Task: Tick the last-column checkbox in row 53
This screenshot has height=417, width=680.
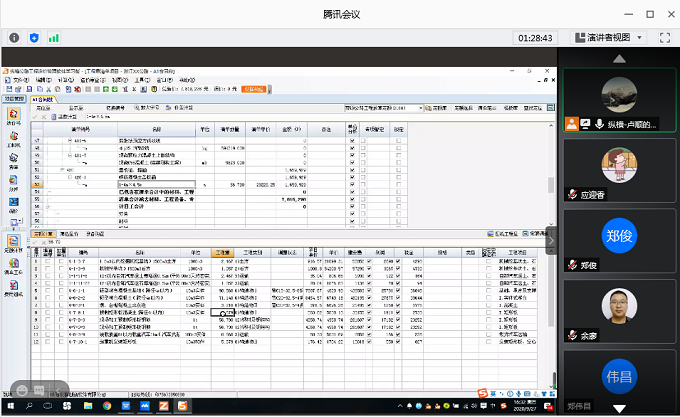Action: pyautogui.click(x=399, y=185)
